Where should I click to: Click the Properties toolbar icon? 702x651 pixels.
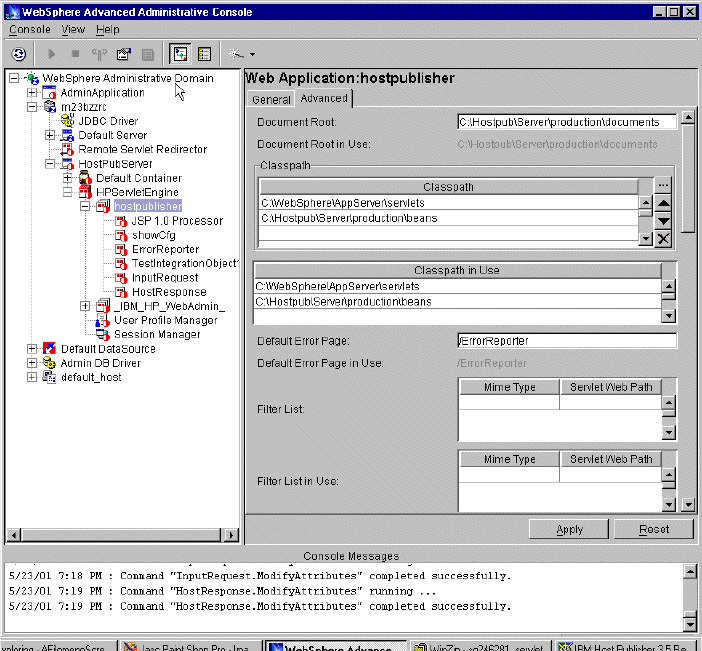(124, 54)
